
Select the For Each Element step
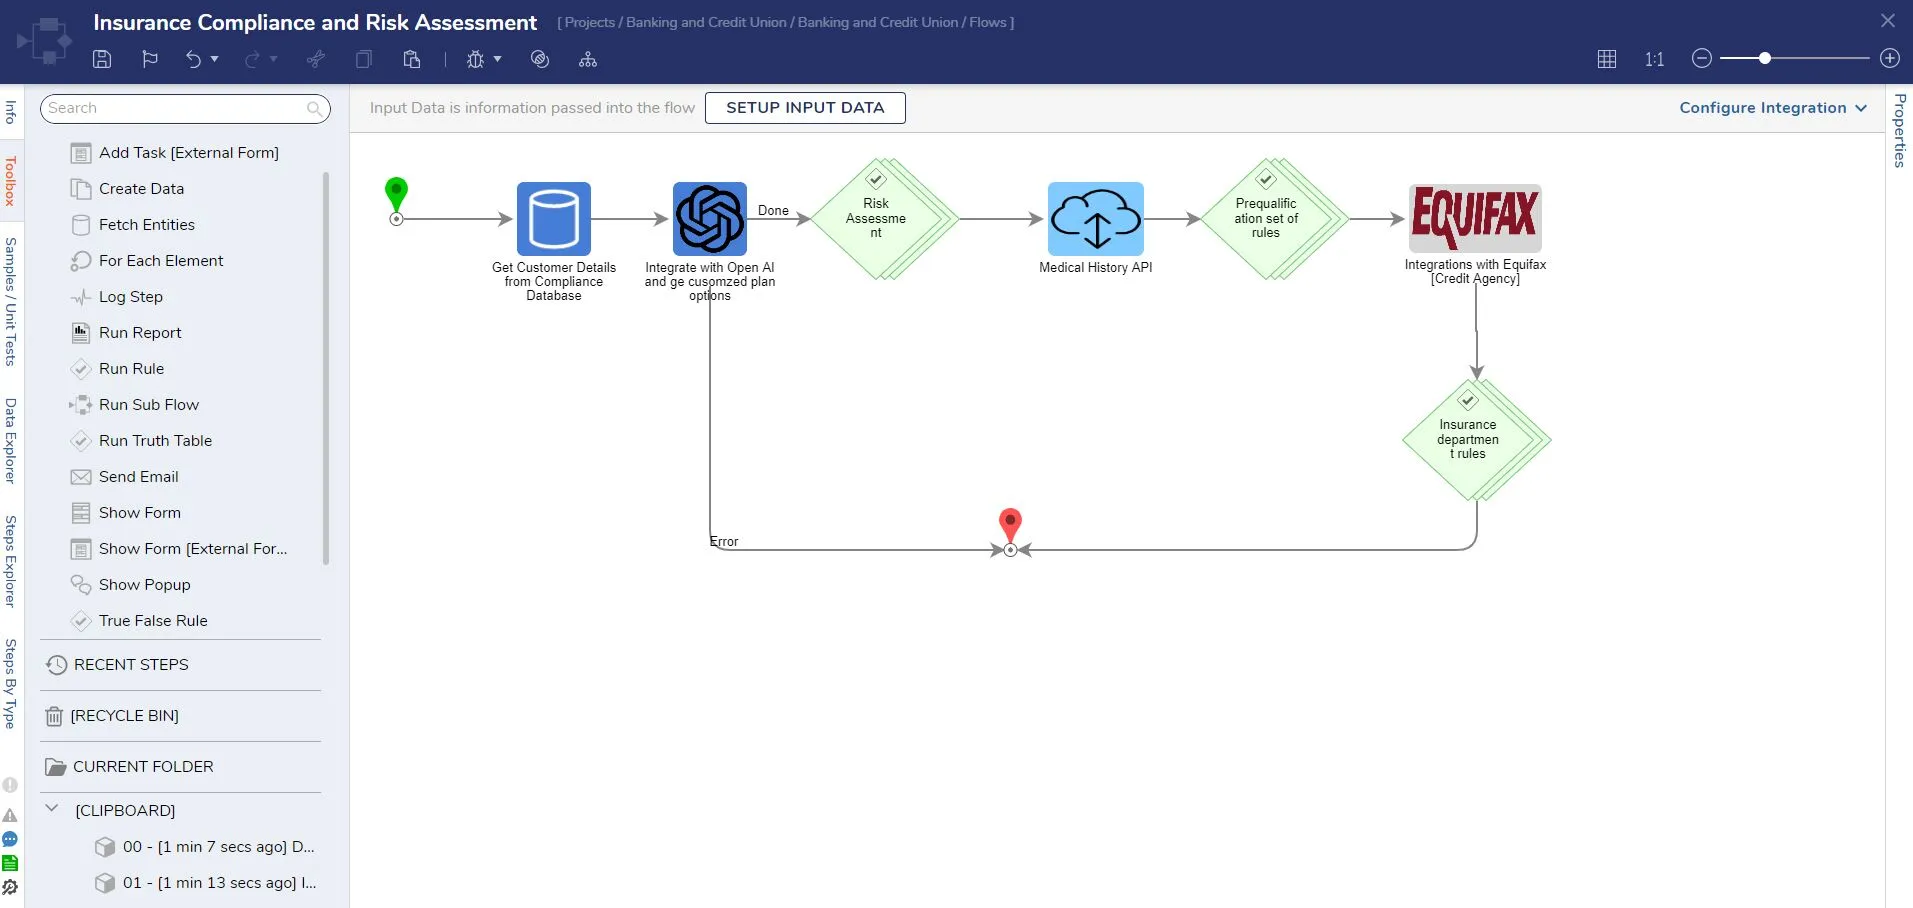point(147,261)
